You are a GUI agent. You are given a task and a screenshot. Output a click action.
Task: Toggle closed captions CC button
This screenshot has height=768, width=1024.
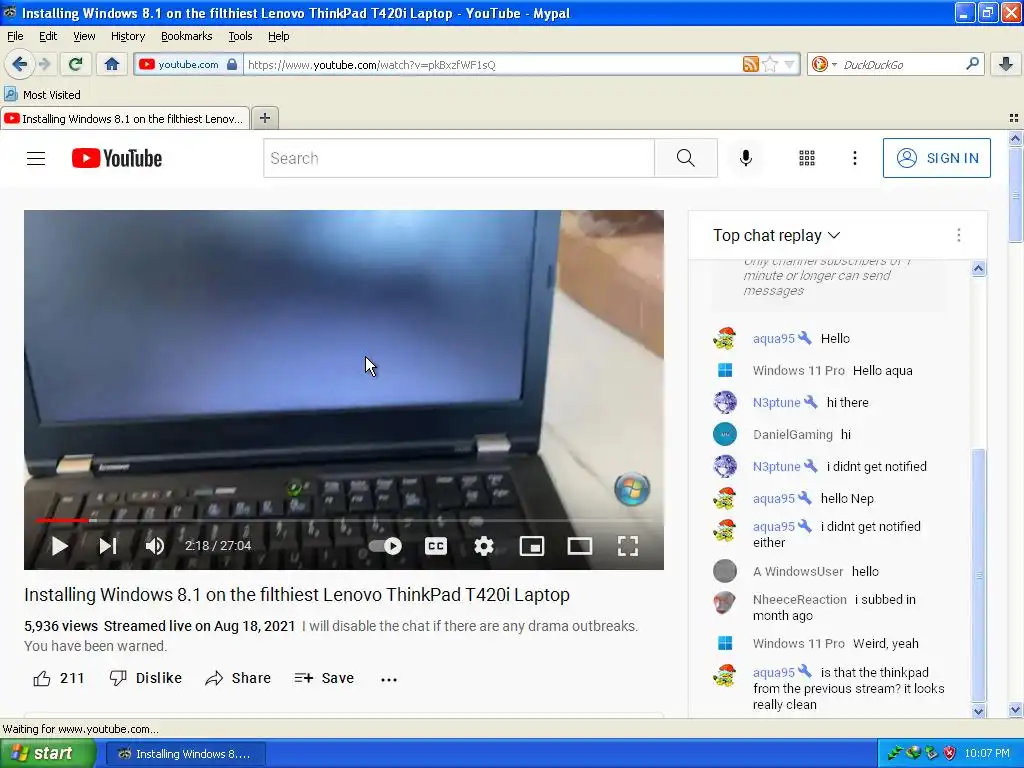coord(436,546)
